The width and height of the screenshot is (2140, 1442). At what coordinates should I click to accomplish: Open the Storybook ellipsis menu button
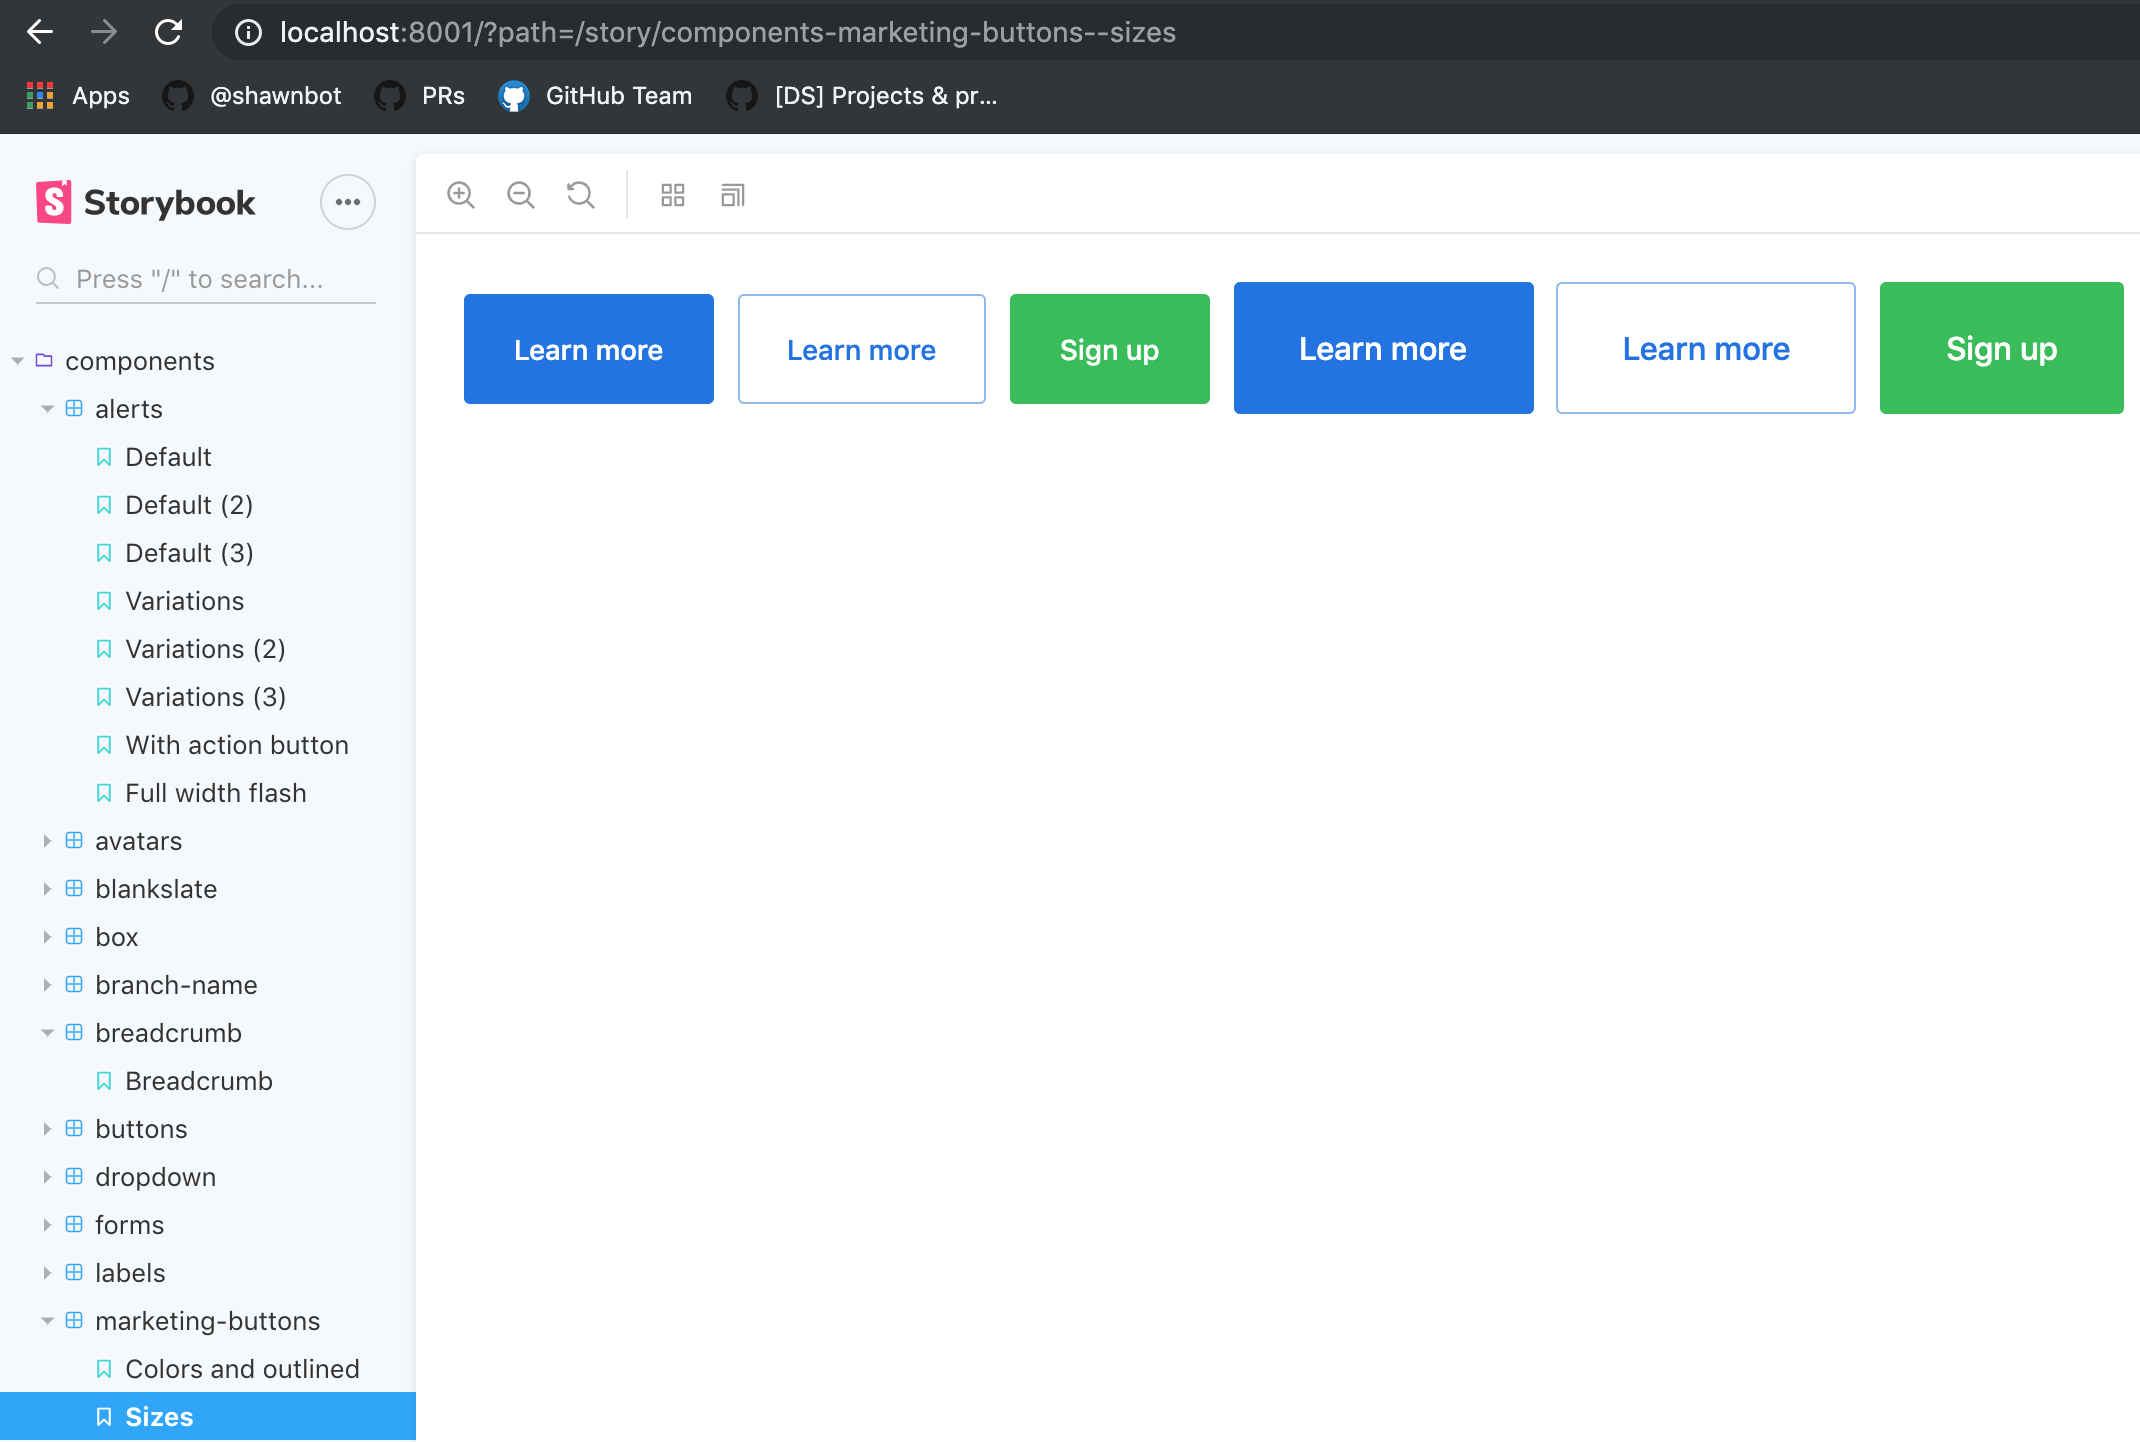pyautogui.click(x=347, y=202)
